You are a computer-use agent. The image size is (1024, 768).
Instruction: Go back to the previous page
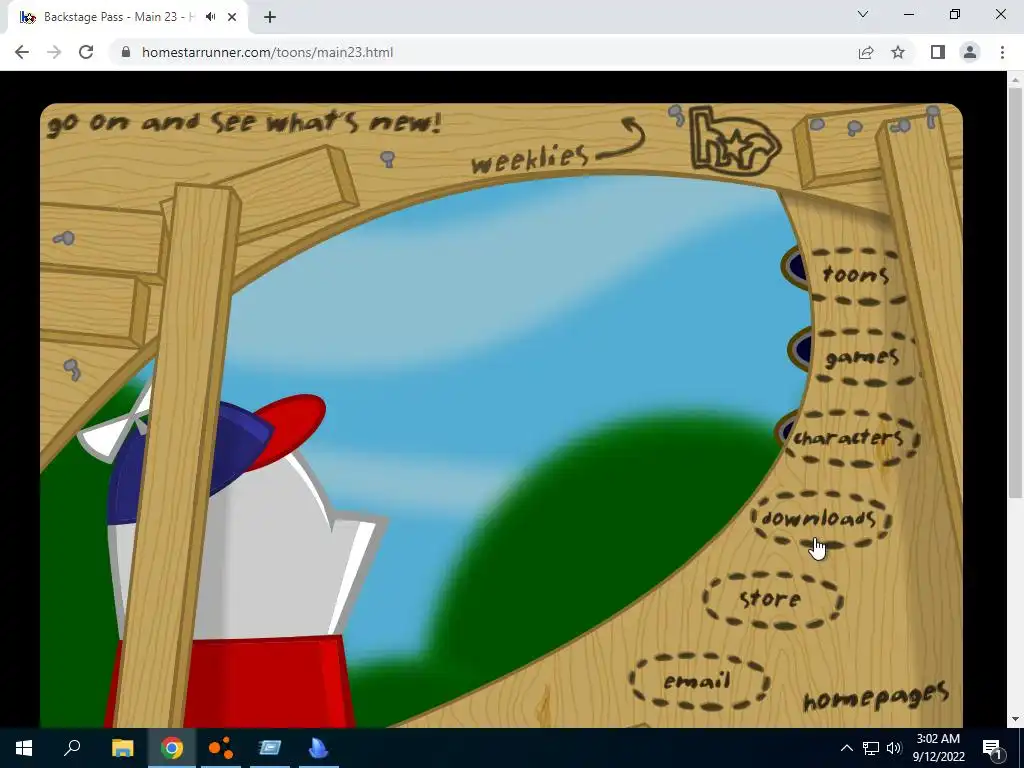tap(22, 52)
